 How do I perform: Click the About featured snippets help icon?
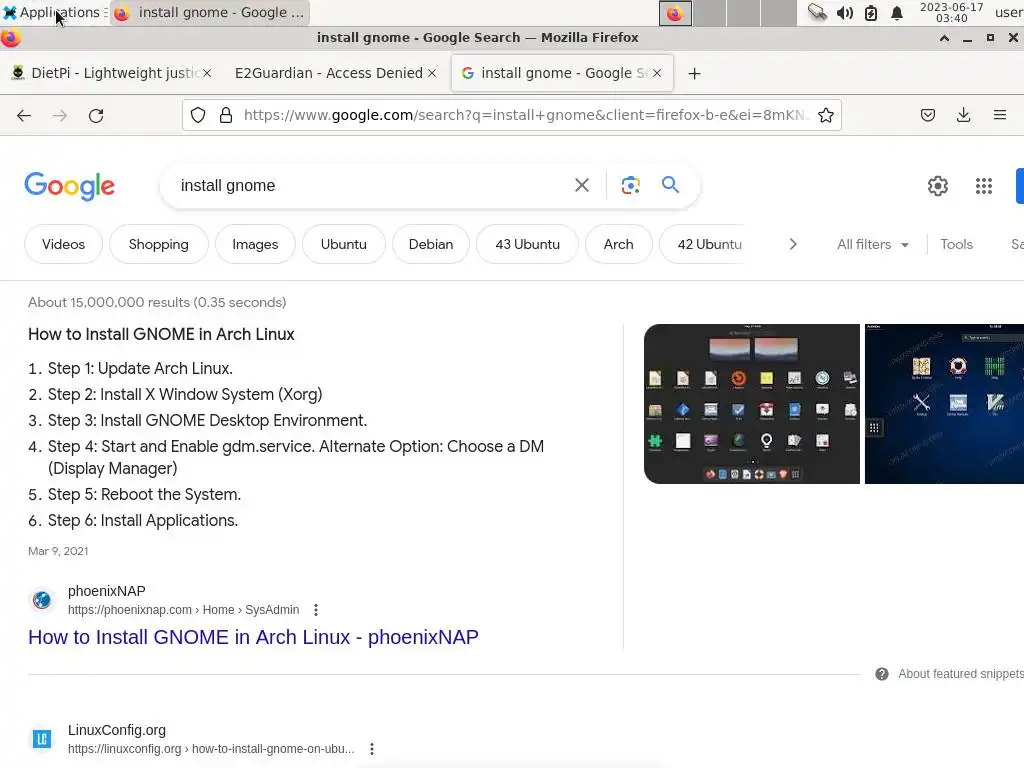(x=882, y=674)
